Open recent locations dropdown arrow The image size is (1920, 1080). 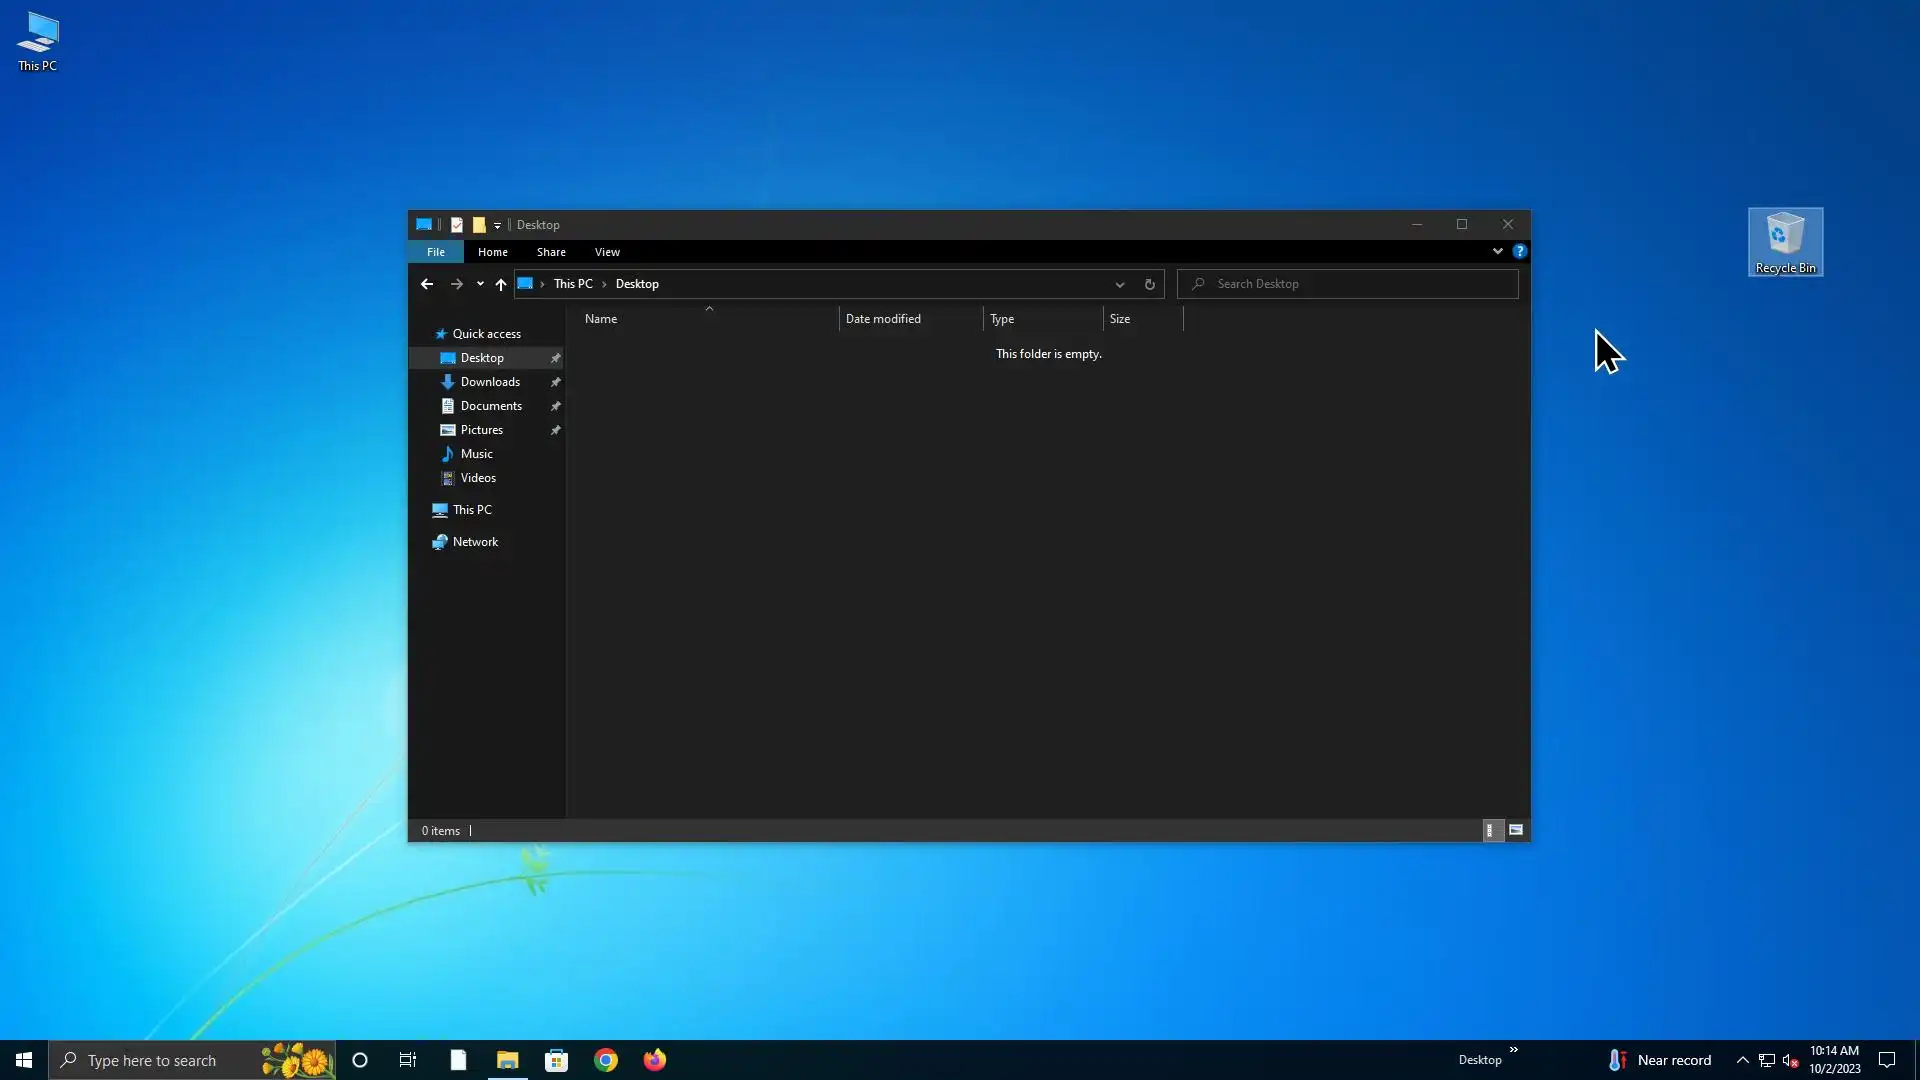tap(480, 284)
